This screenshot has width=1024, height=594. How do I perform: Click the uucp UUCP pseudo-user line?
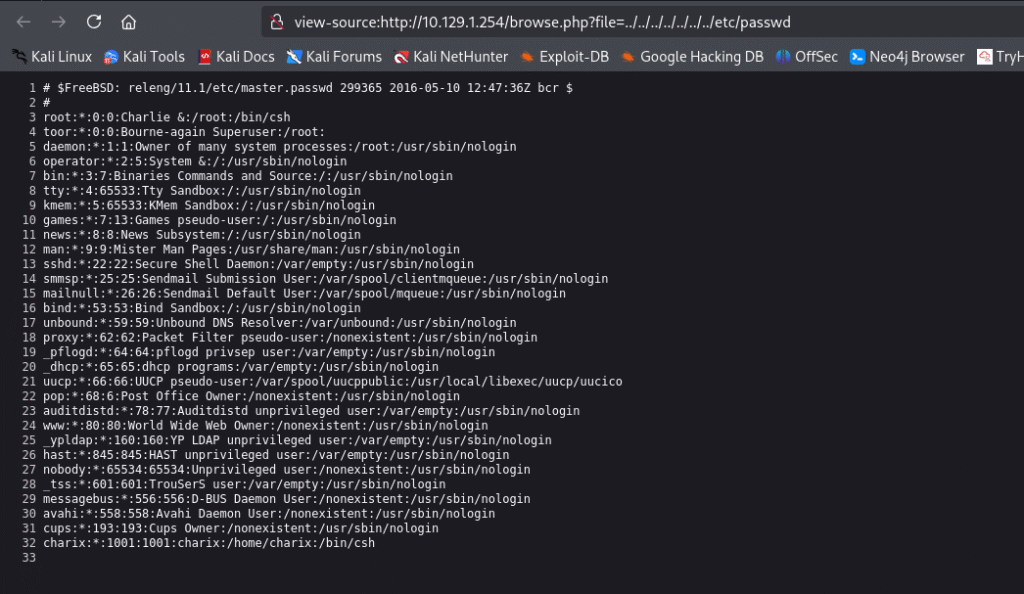(332, 381)
